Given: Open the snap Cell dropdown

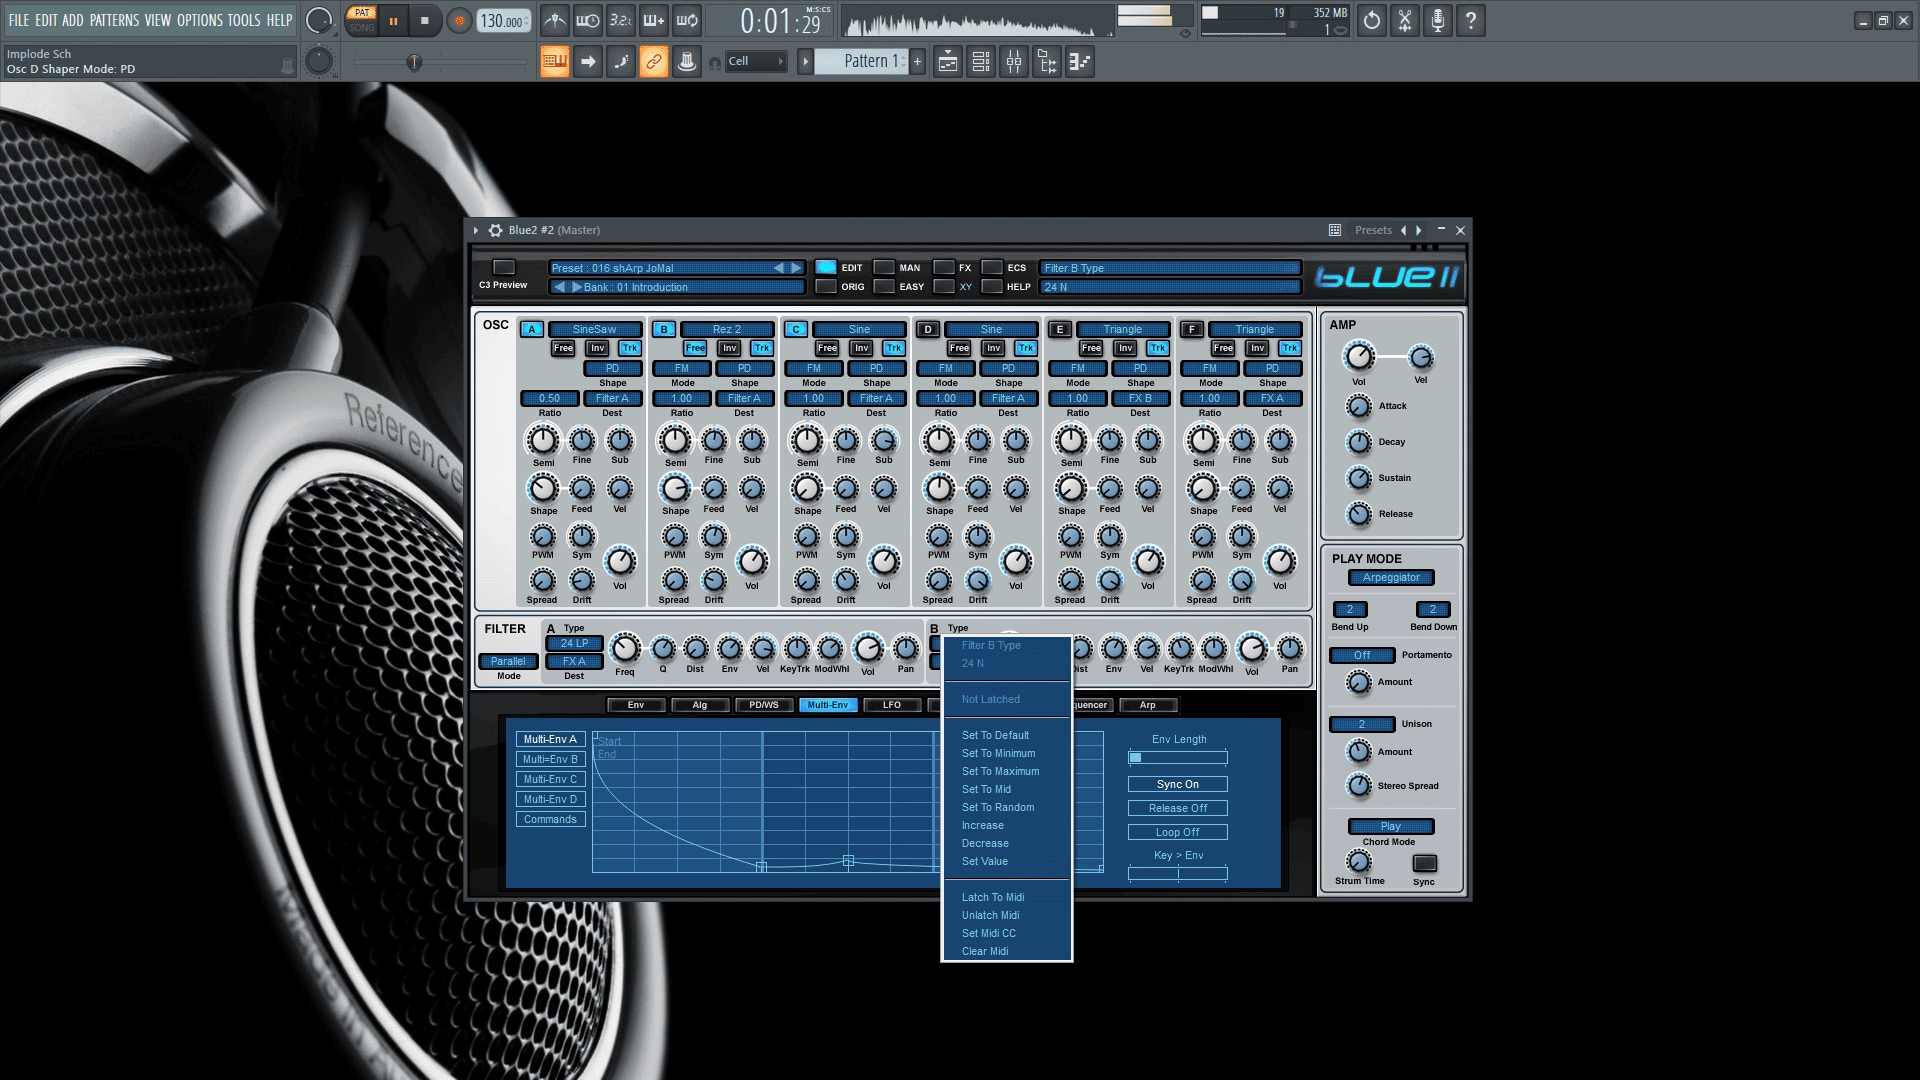Looking at the screenshot, I should click(x=756, y=62).
